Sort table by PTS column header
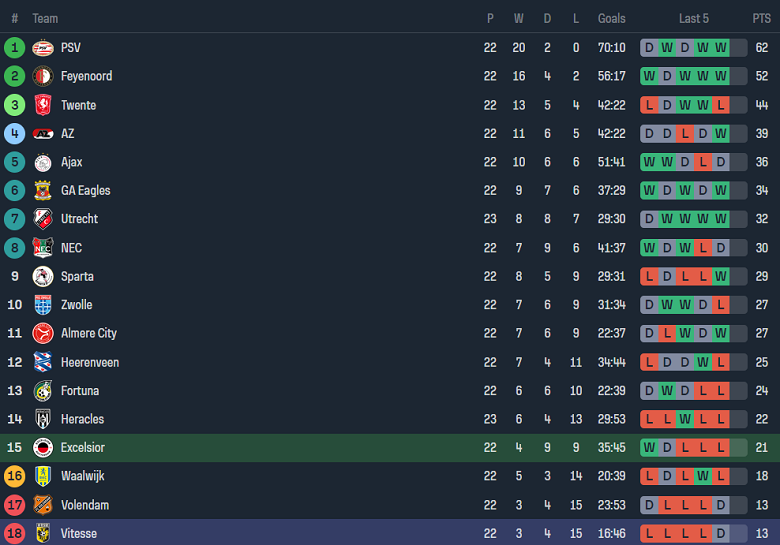 pyautogui.click(x=761, y=18)
